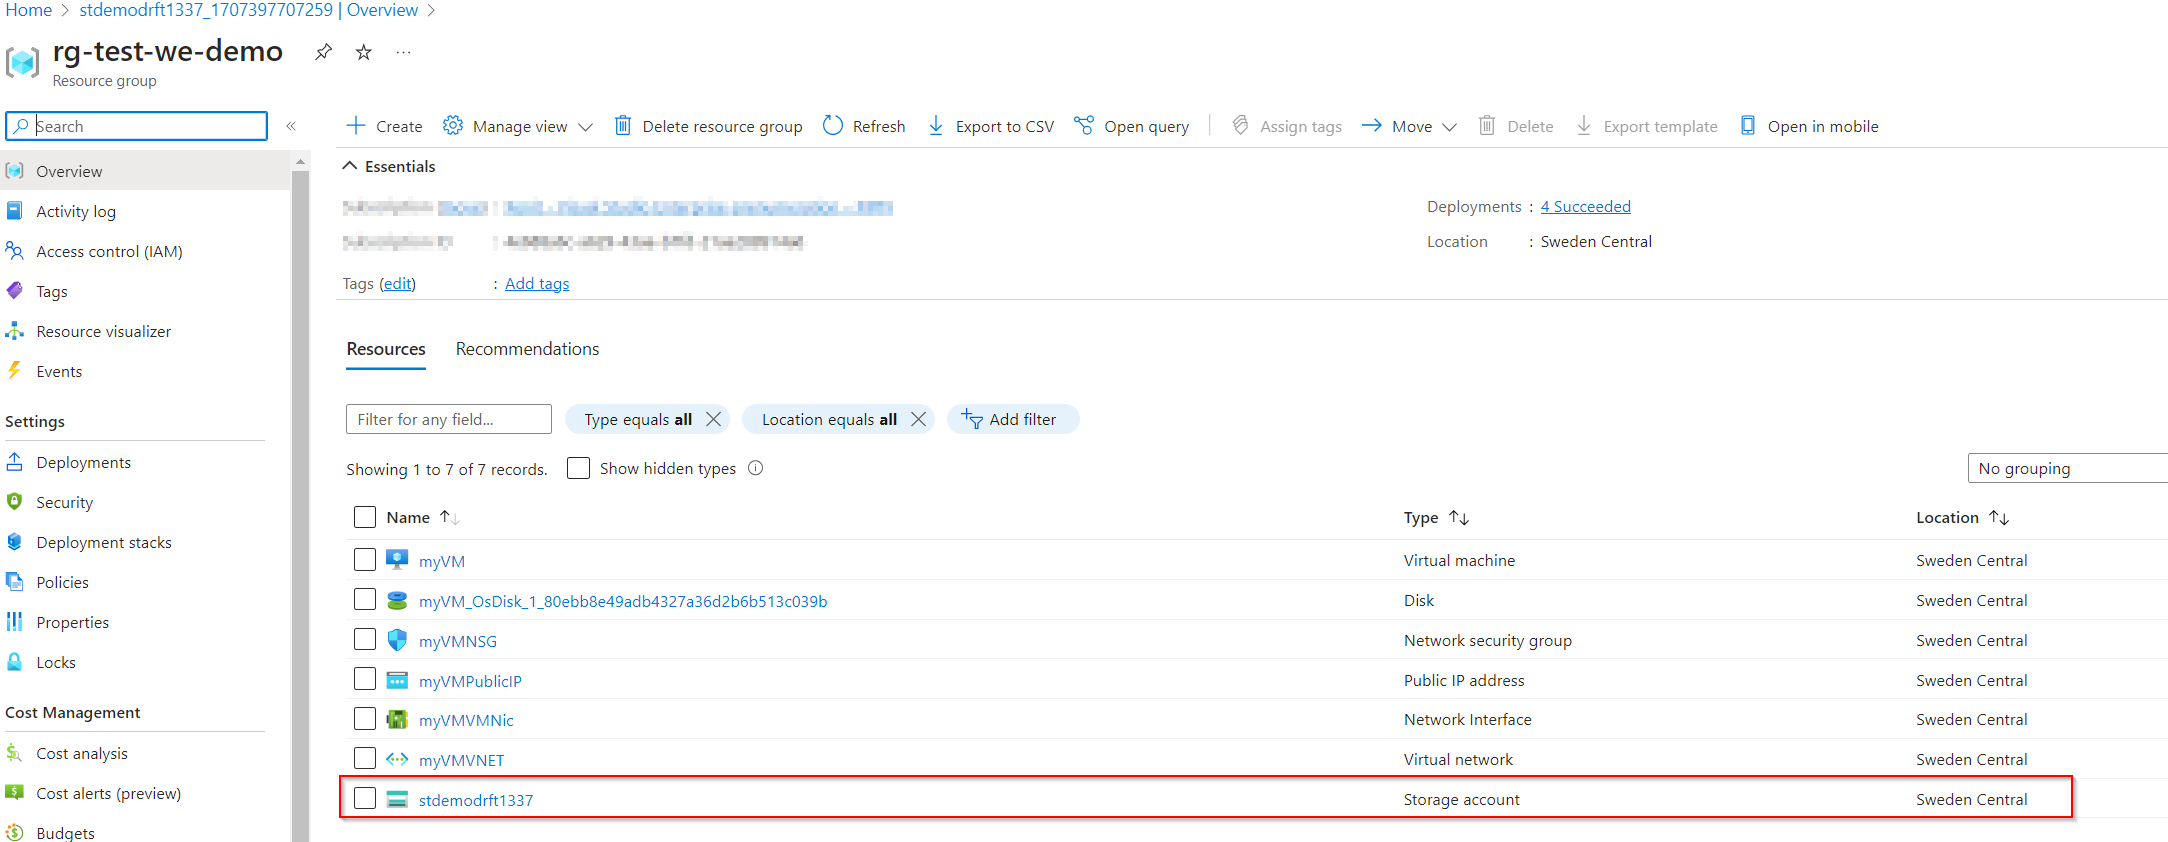Open the stdemodrft1337 storage account link

coord(476,800)
